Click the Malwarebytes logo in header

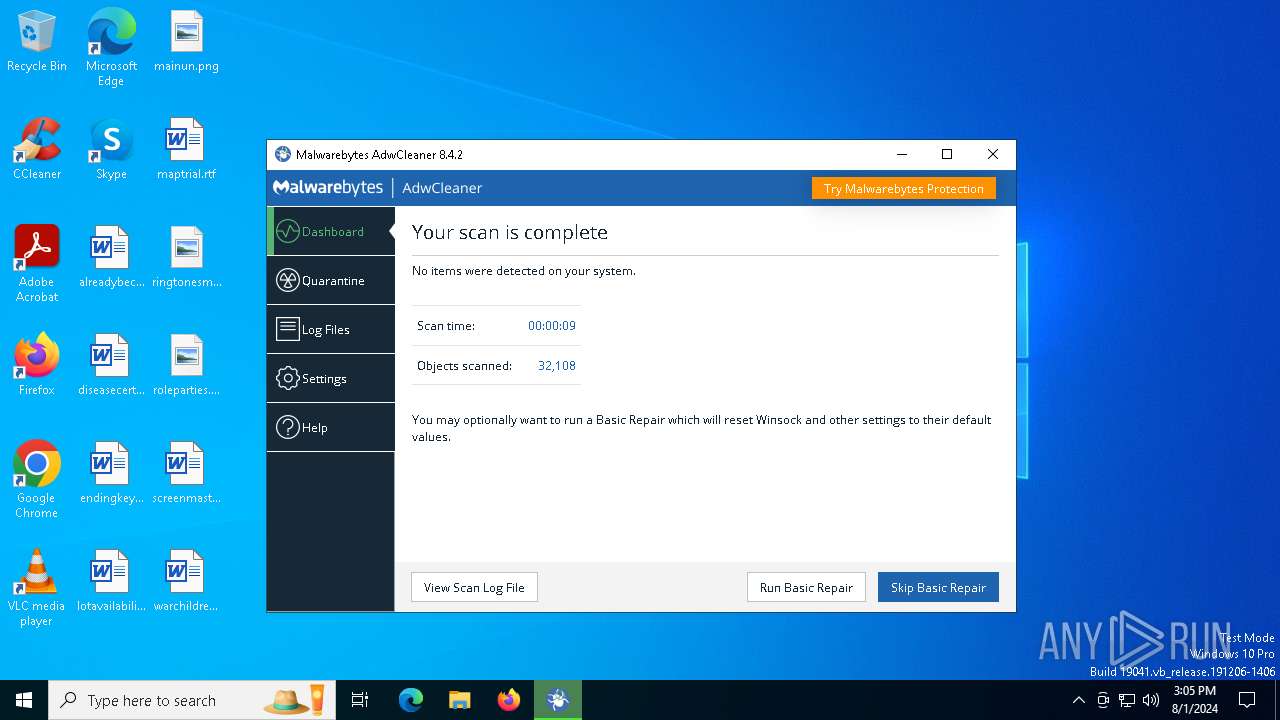[x=328, y=188]
